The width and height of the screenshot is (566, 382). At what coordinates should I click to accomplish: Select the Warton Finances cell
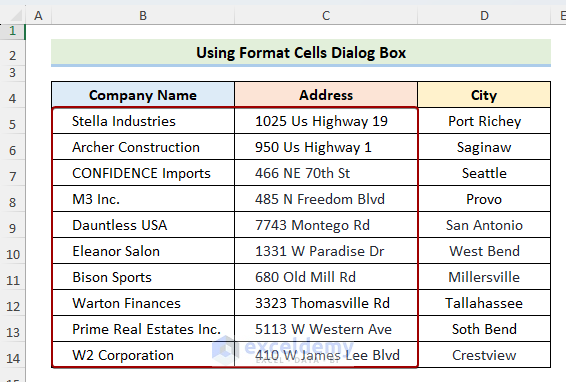143,303
